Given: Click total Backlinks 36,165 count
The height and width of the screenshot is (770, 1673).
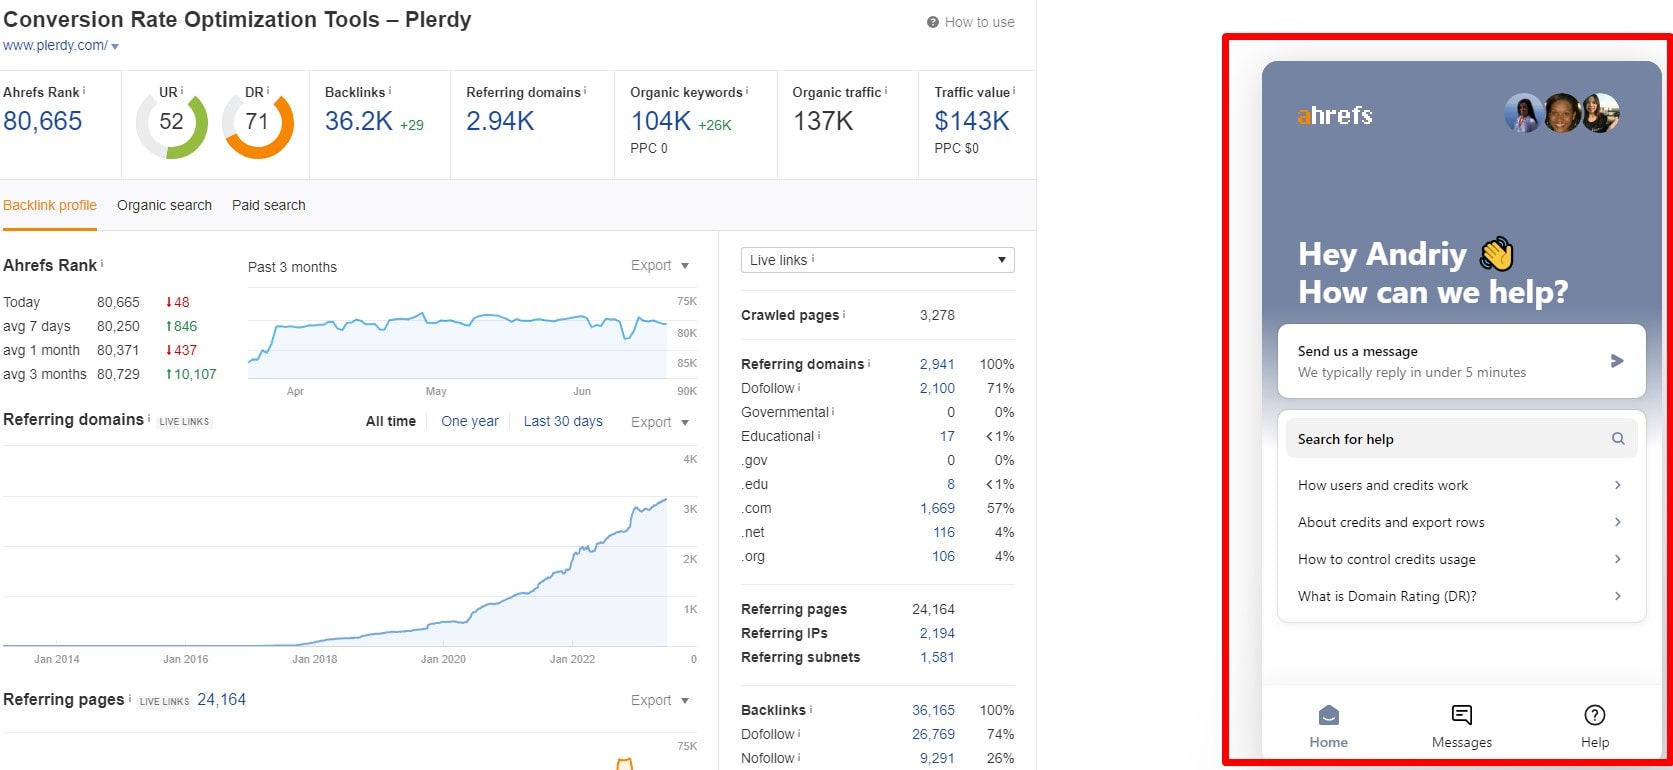Looking at the screenshot, I should (x=933, y=710).
